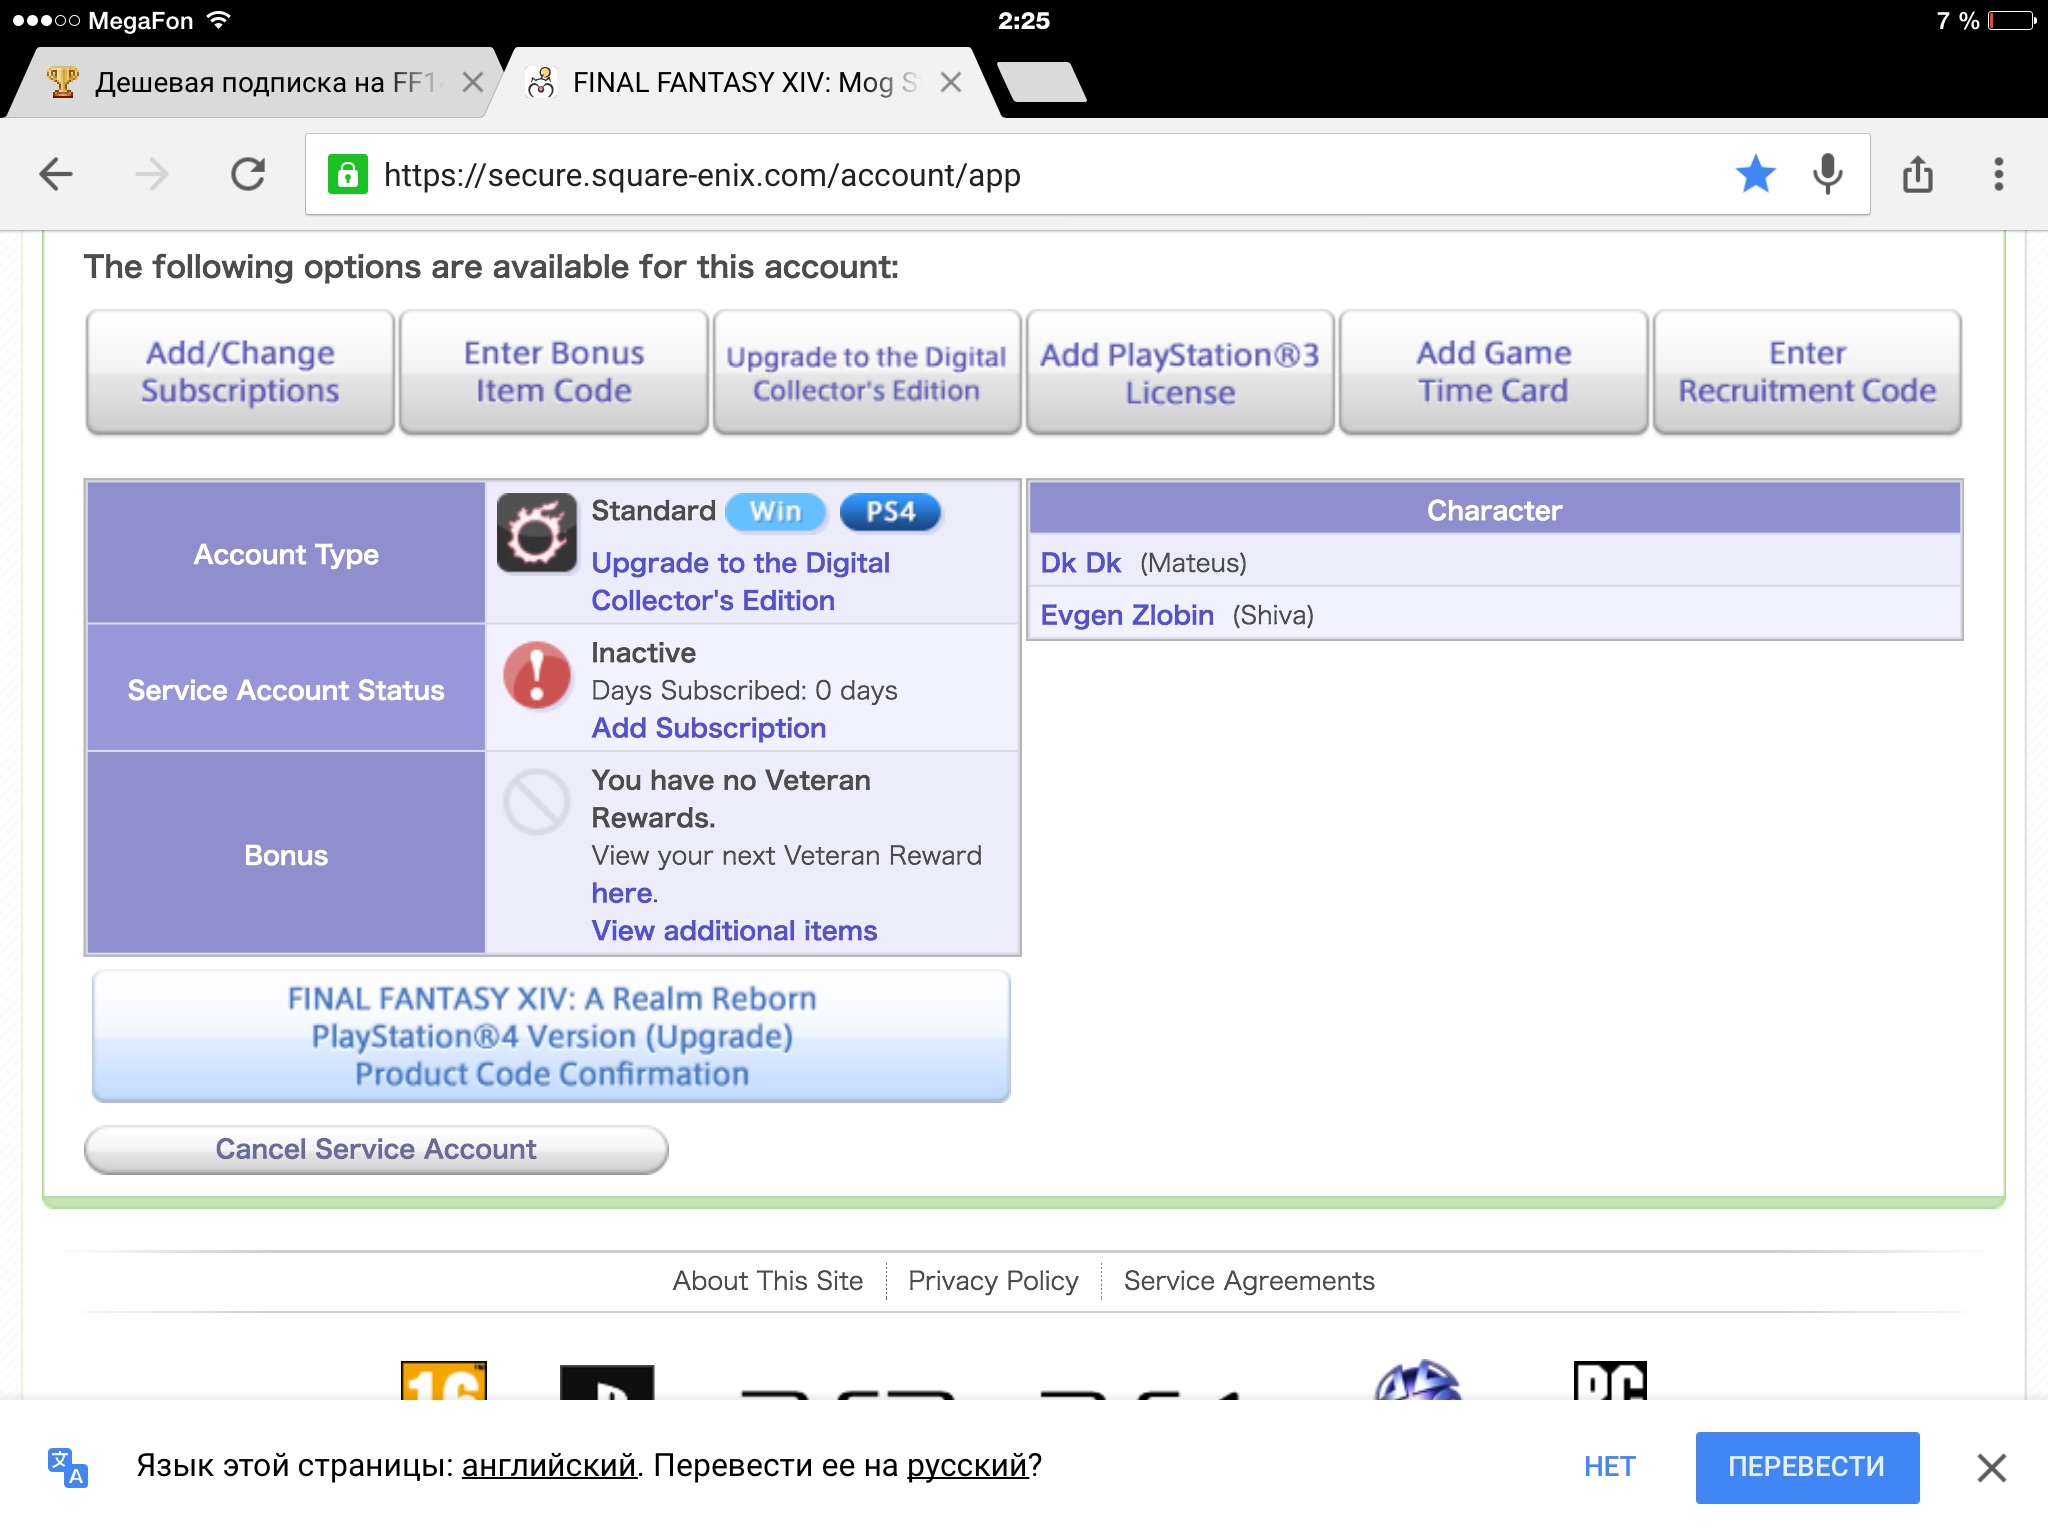Image resolution: width=2048 pixels, height=1536 pixels.
Task: Tap the FFXIV meteor account icon
Action: [537, 533]
